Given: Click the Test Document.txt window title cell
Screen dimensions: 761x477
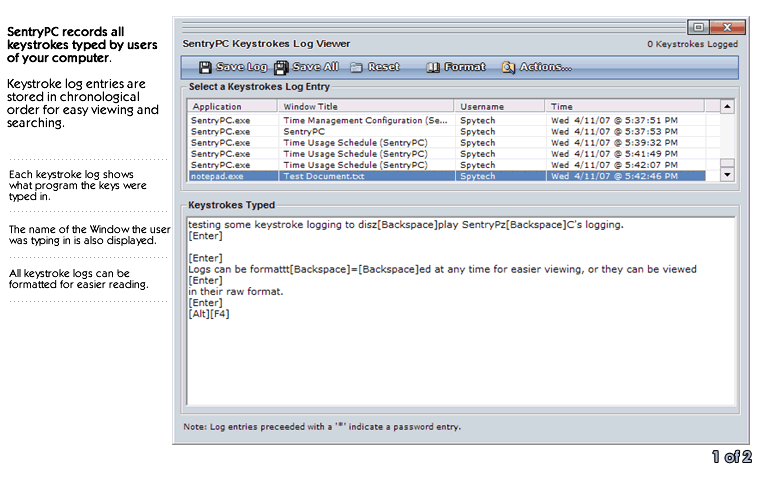Looking at the screenshot, I should pos(366,176).
